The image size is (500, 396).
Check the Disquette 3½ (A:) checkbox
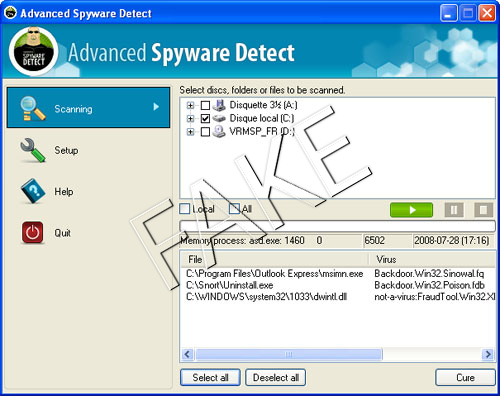tap(205, 105)
